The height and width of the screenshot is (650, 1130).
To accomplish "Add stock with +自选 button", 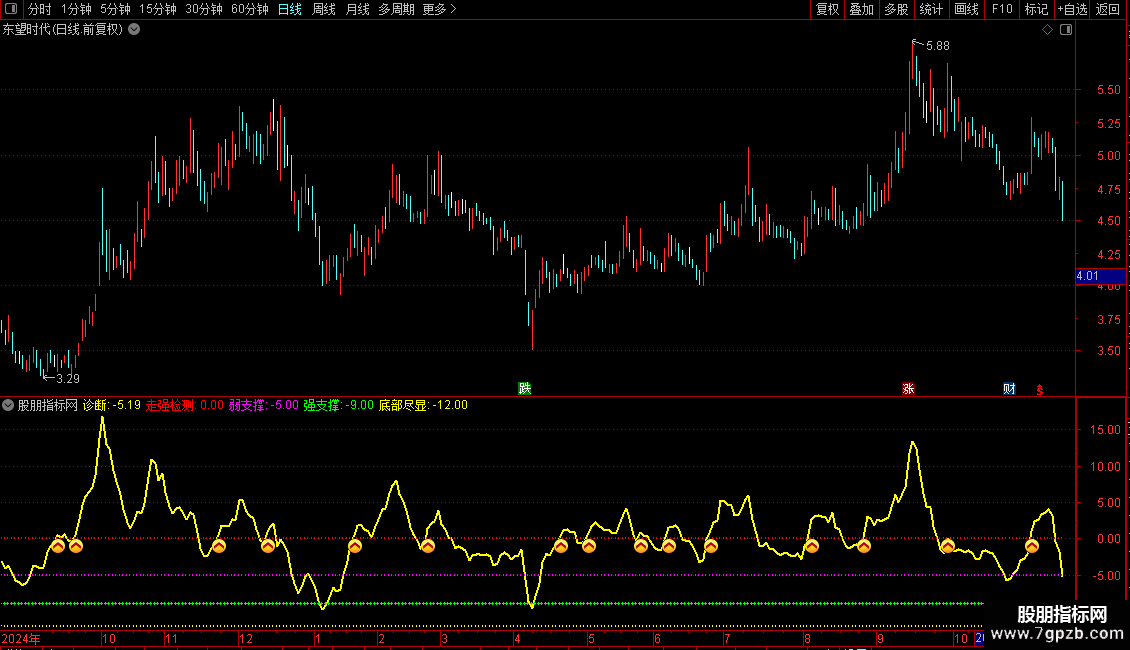I will (x=1071, y=10).
